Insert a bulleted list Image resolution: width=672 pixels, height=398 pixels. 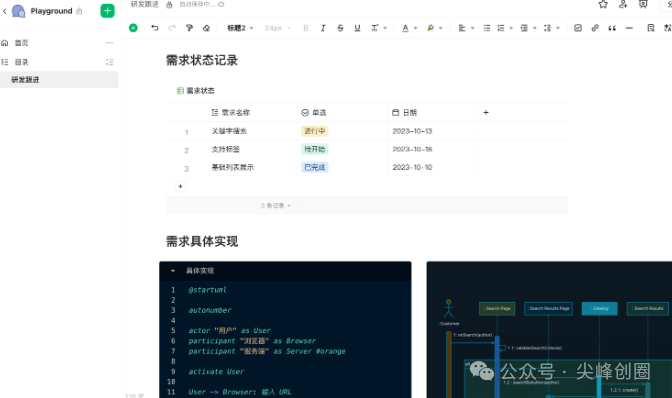pos(486,28)
